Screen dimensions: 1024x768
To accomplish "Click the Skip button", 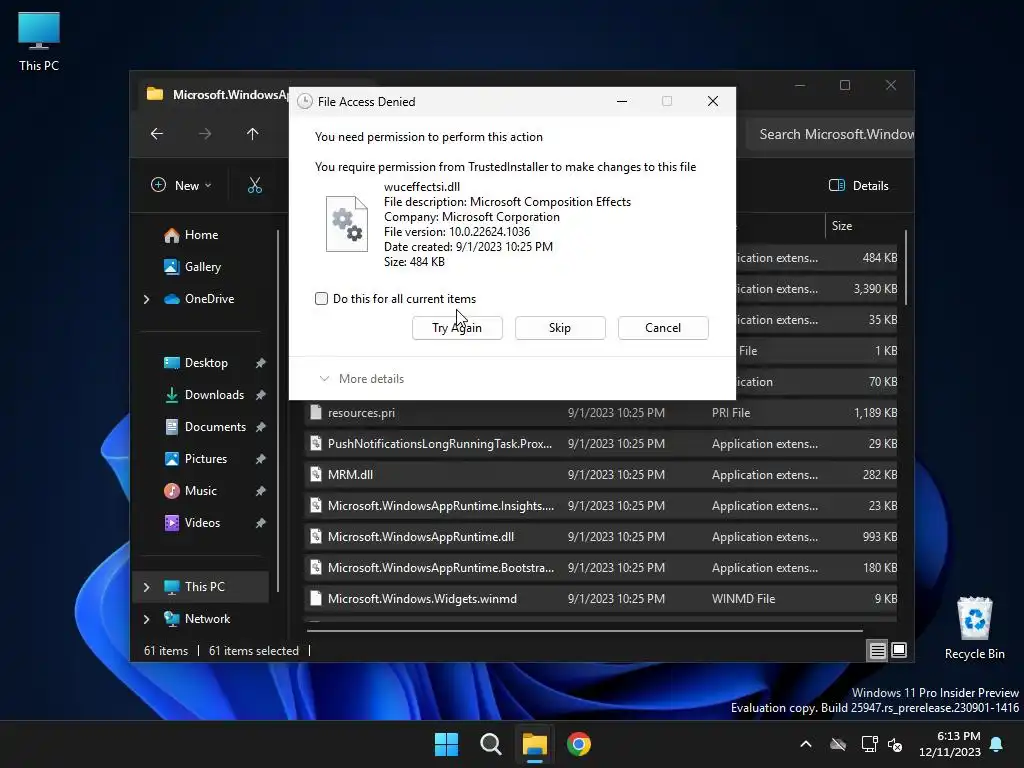I will coord(560,328).
